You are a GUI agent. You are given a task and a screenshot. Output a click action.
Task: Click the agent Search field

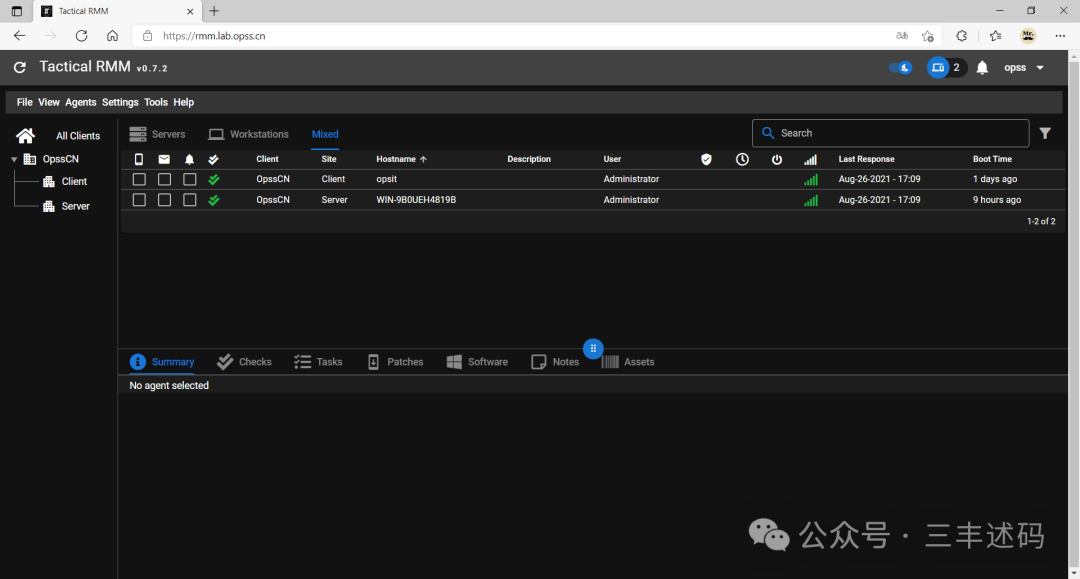(x=891, y=133)
